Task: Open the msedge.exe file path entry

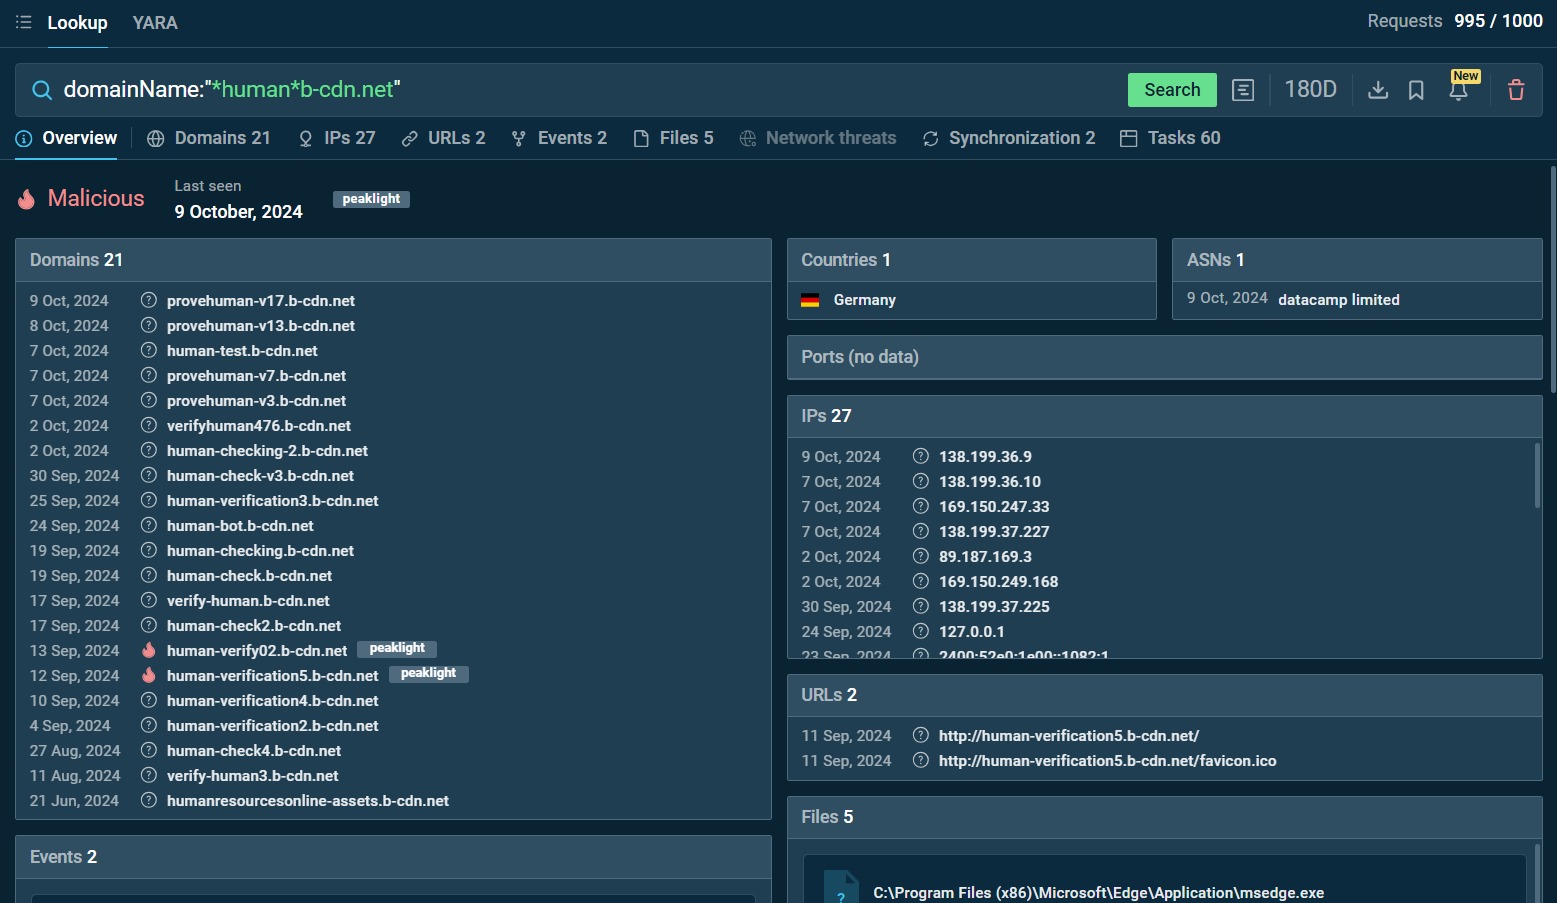Action: [1098, 893]
